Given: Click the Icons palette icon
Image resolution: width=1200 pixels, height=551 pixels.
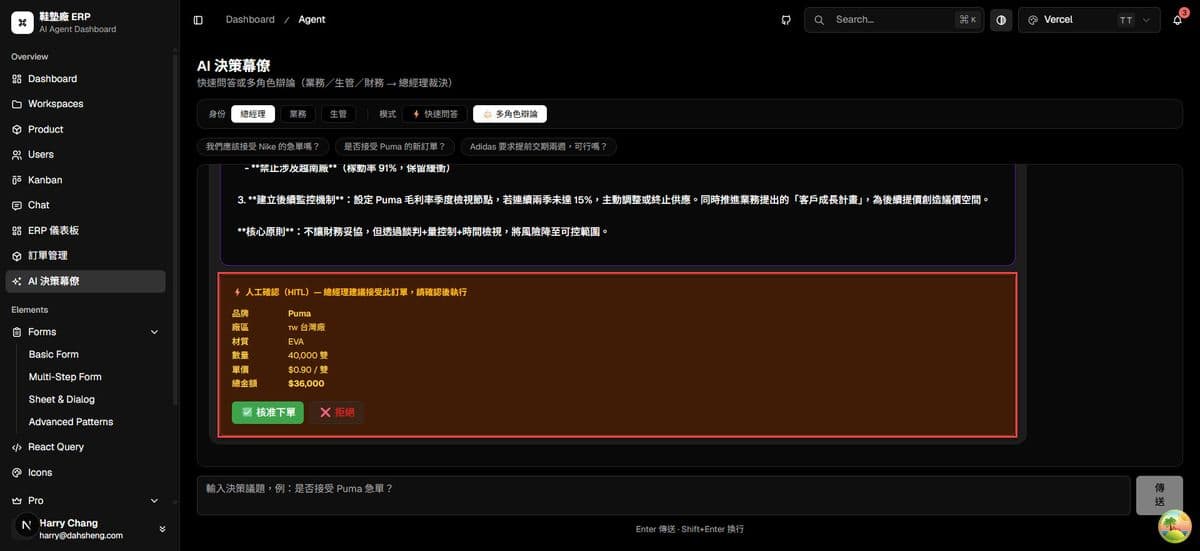Looking at the screenshot, I should (x=17, y=472).
